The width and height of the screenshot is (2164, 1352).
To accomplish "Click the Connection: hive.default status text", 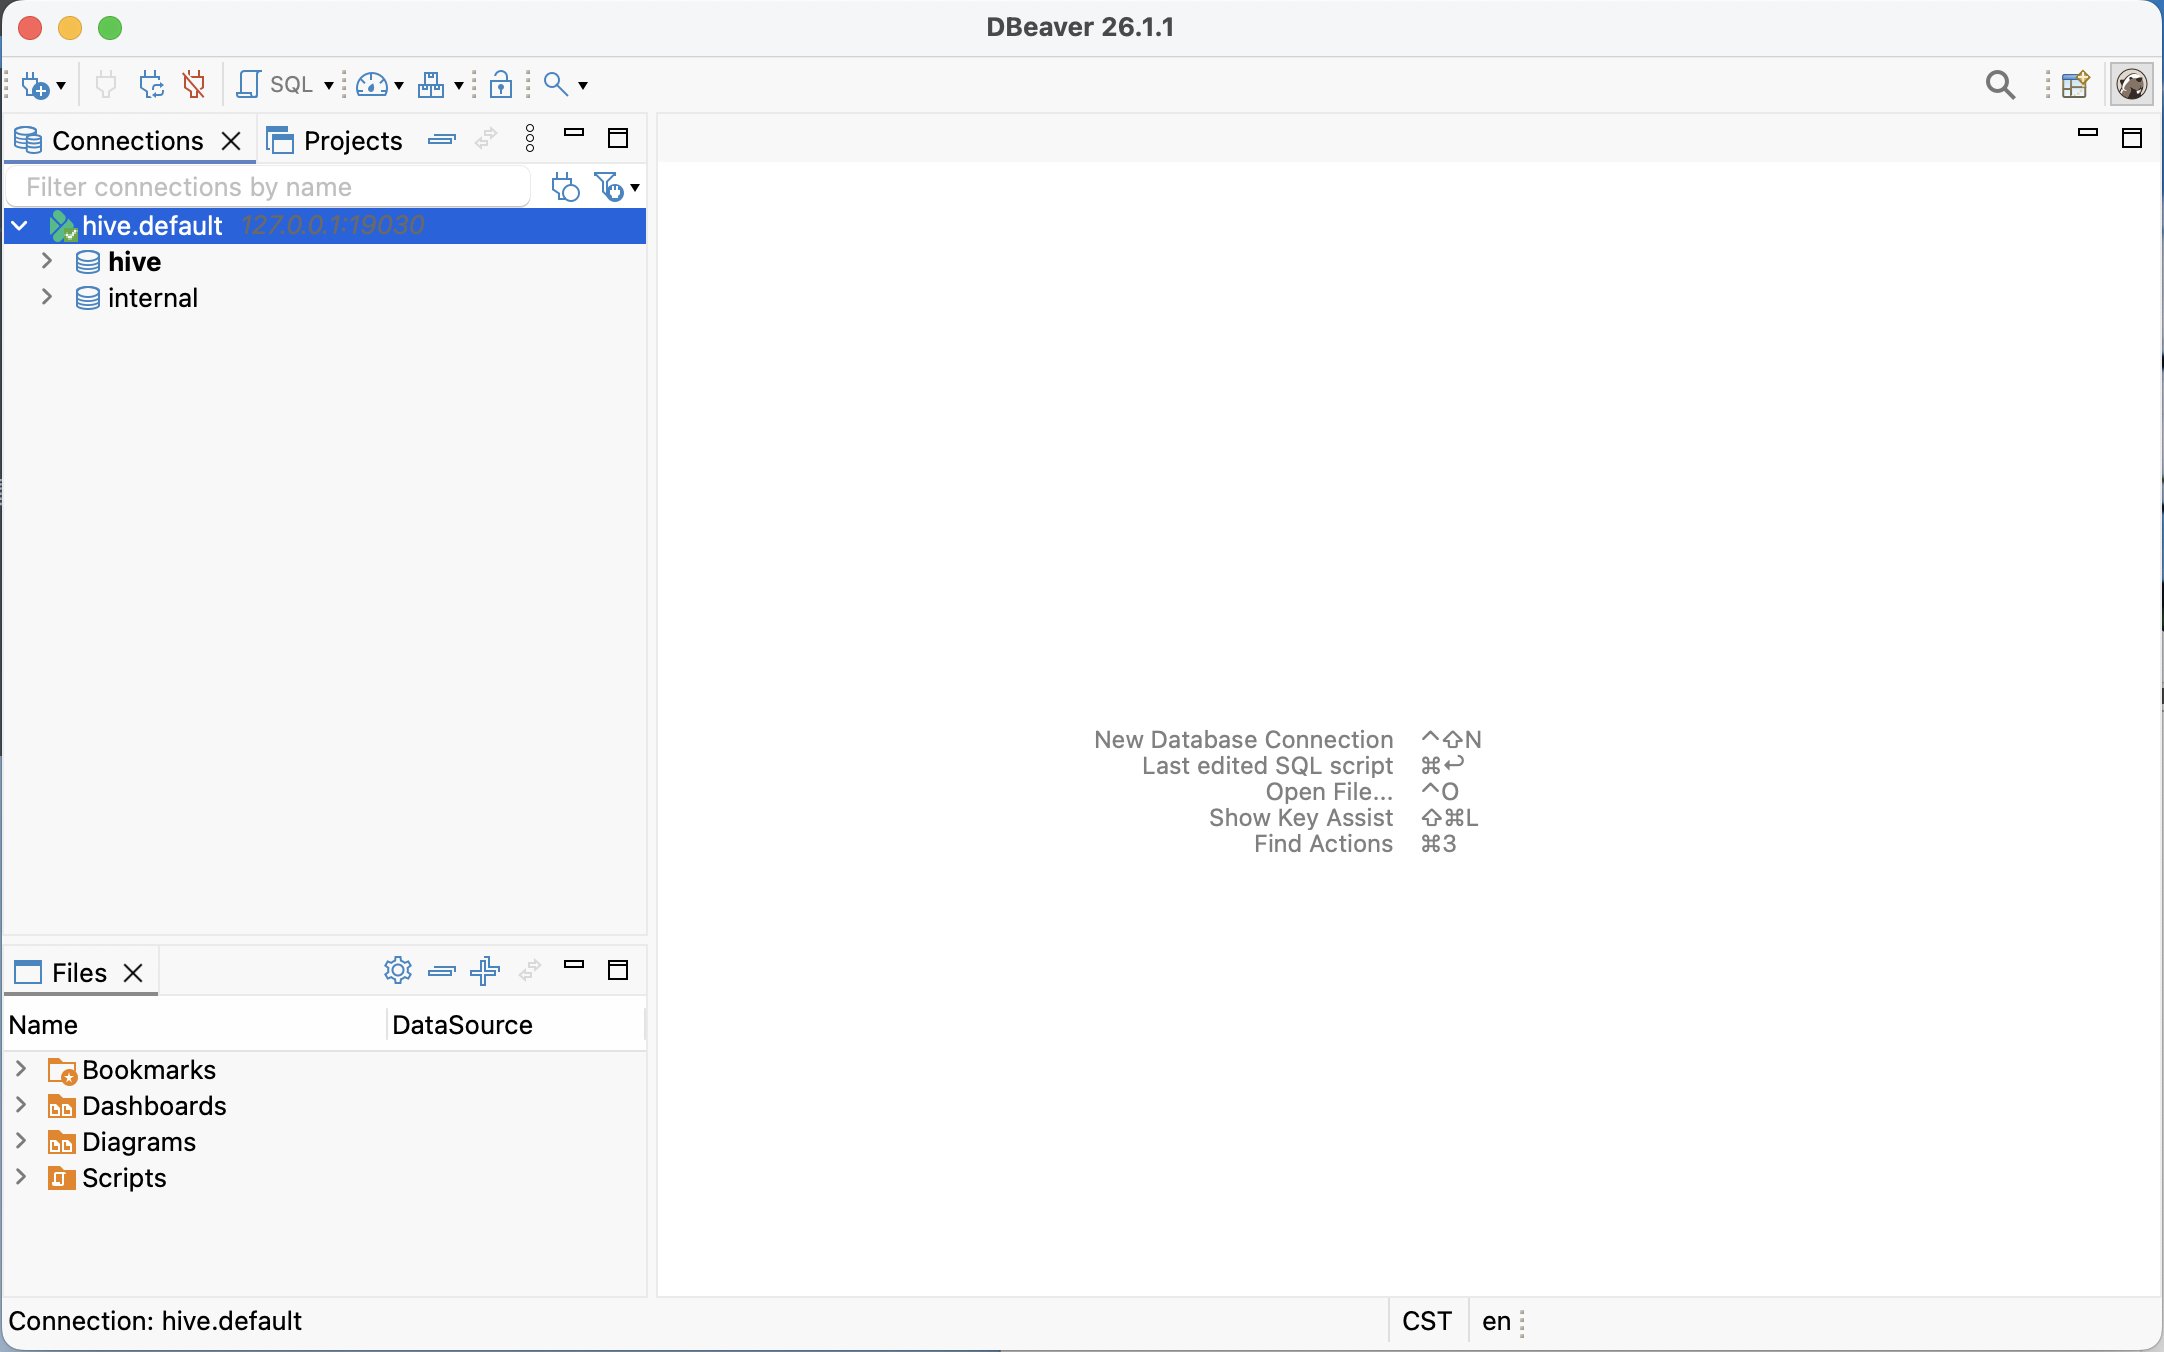I will pyautogui.click(x=155, y=1321).
